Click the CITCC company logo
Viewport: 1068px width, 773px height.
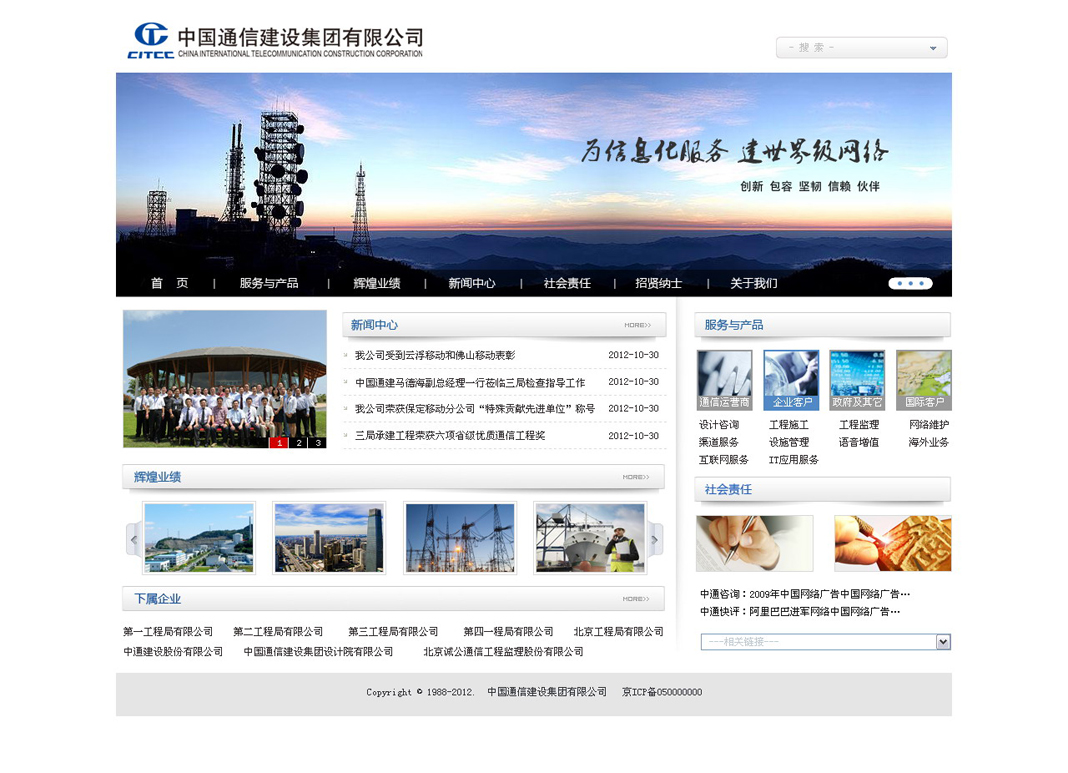coord(275,40)
